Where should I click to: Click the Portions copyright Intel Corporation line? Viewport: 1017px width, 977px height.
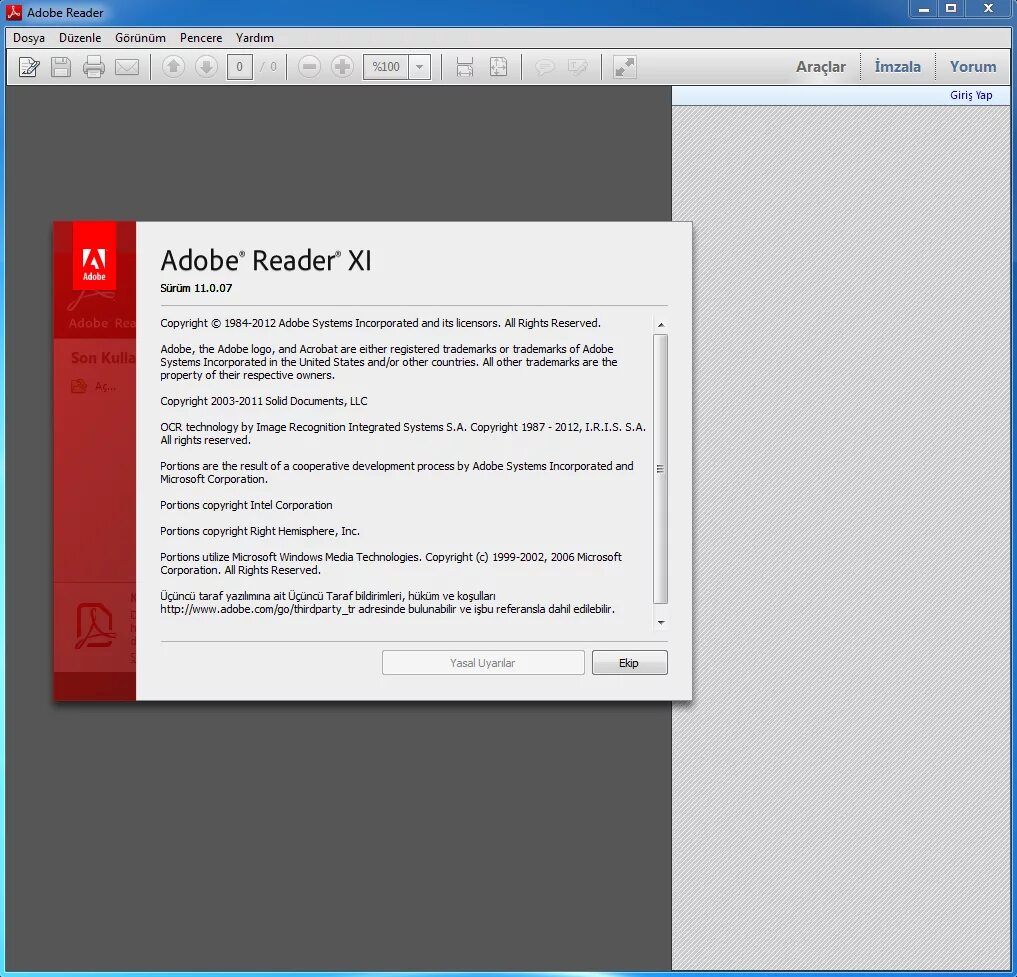click(246, 505)
